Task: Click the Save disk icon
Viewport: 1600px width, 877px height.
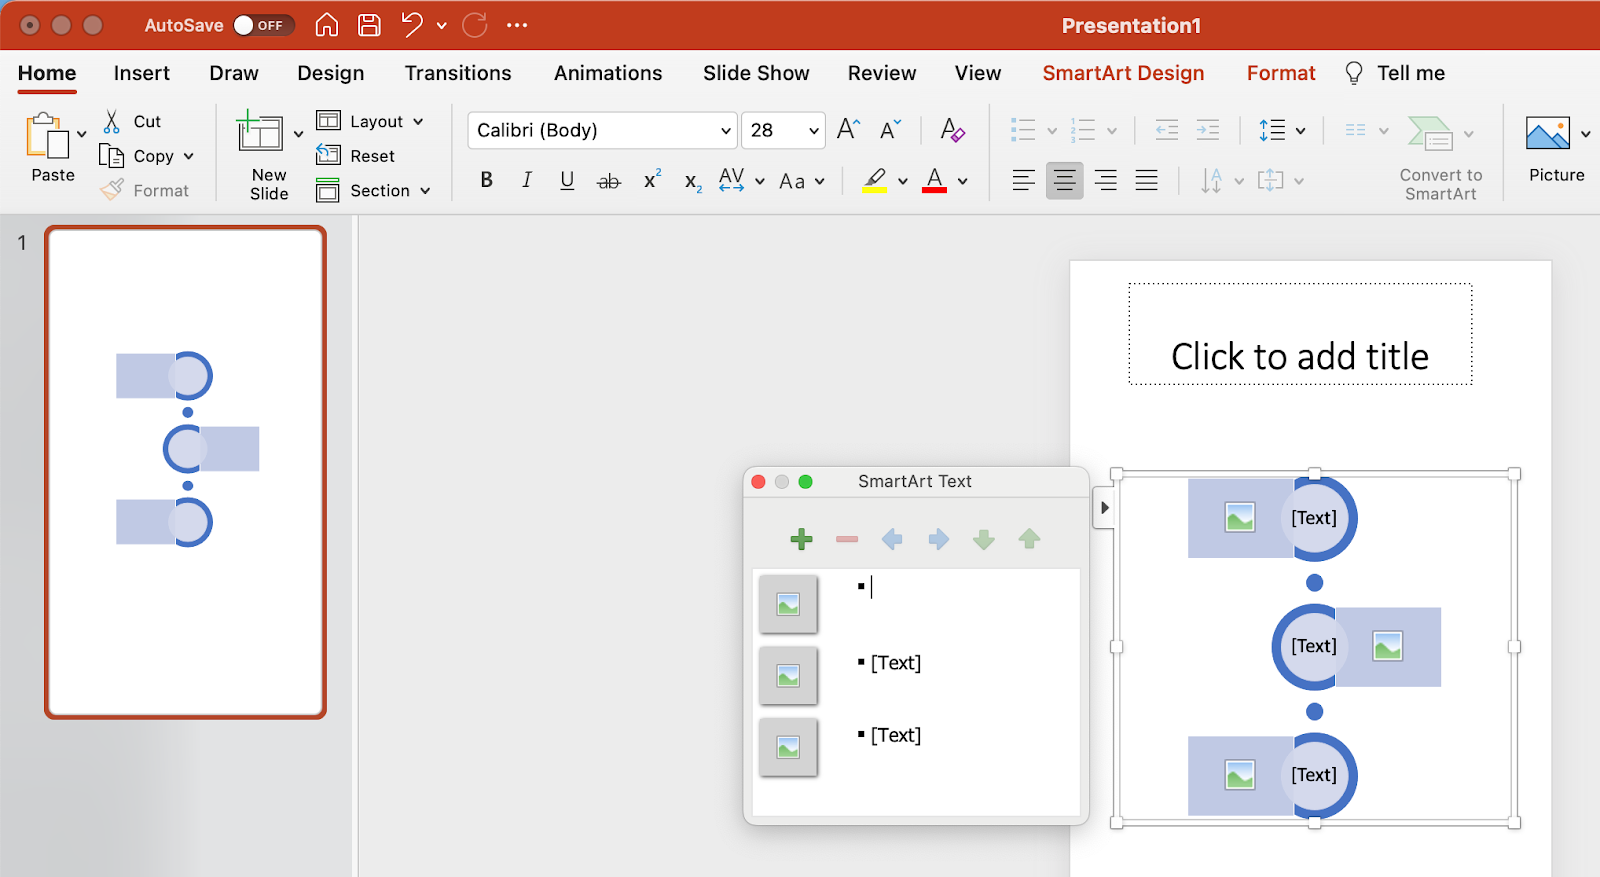Action: coord(370,25)
